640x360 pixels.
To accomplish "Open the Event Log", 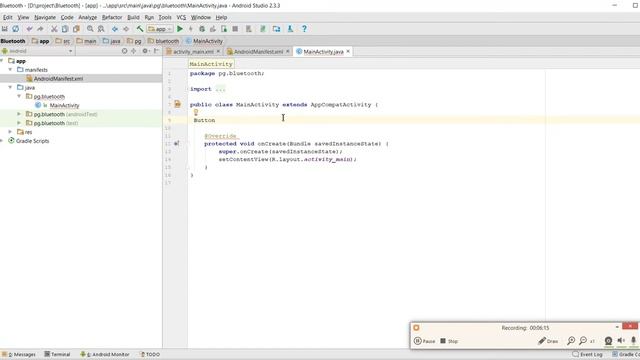I will (x=587, y=354).
